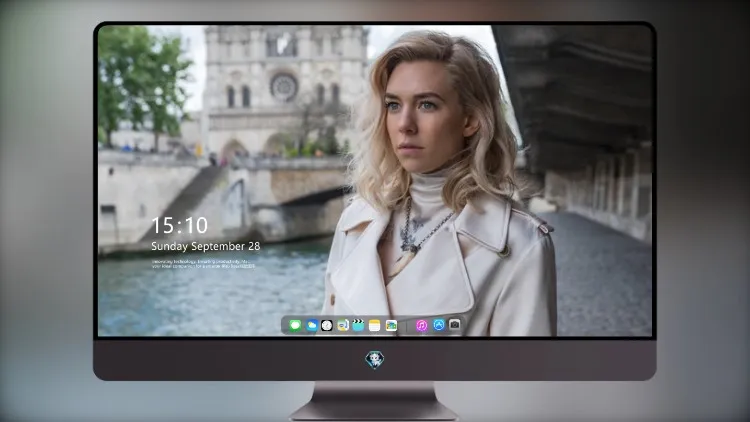Click the green tree on desktop wallpaper
The width and height of the screenshot is (750, 422).
coord(141,81)
